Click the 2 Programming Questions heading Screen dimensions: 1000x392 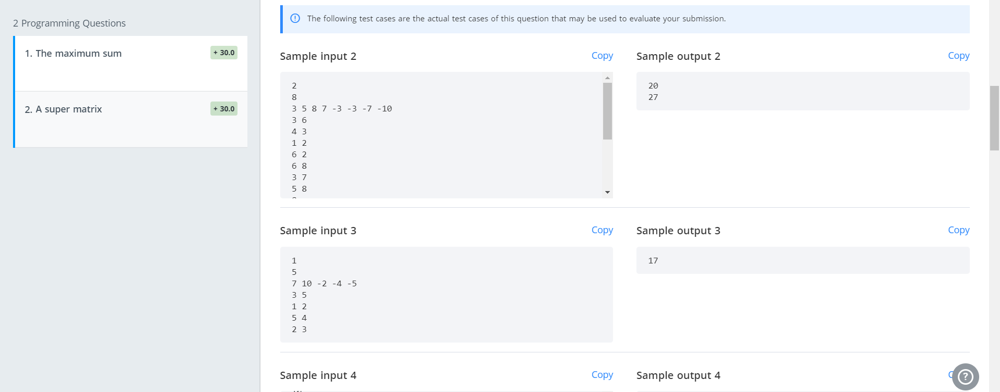click(x=70, y=24)
